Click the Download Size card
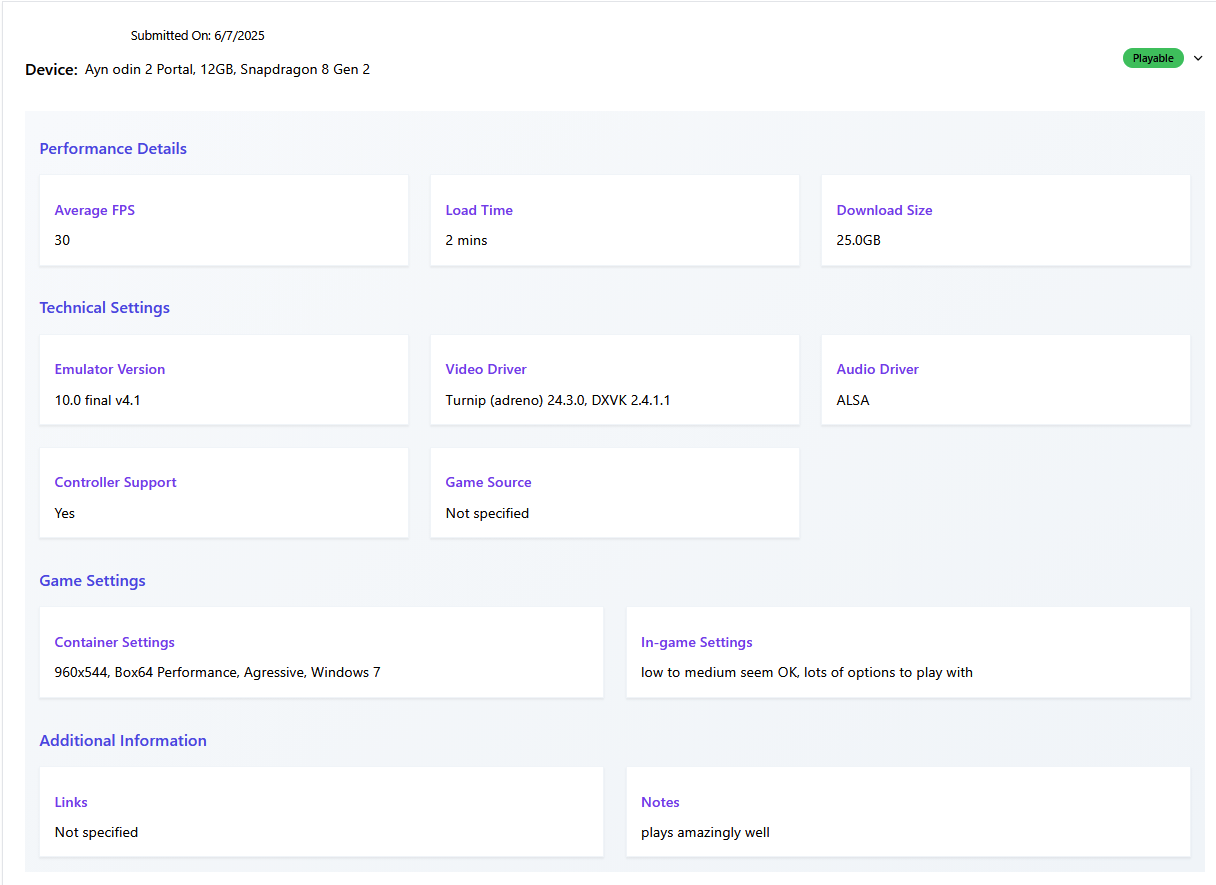This screenshot has width=1216, height=885. point(1005,221)
